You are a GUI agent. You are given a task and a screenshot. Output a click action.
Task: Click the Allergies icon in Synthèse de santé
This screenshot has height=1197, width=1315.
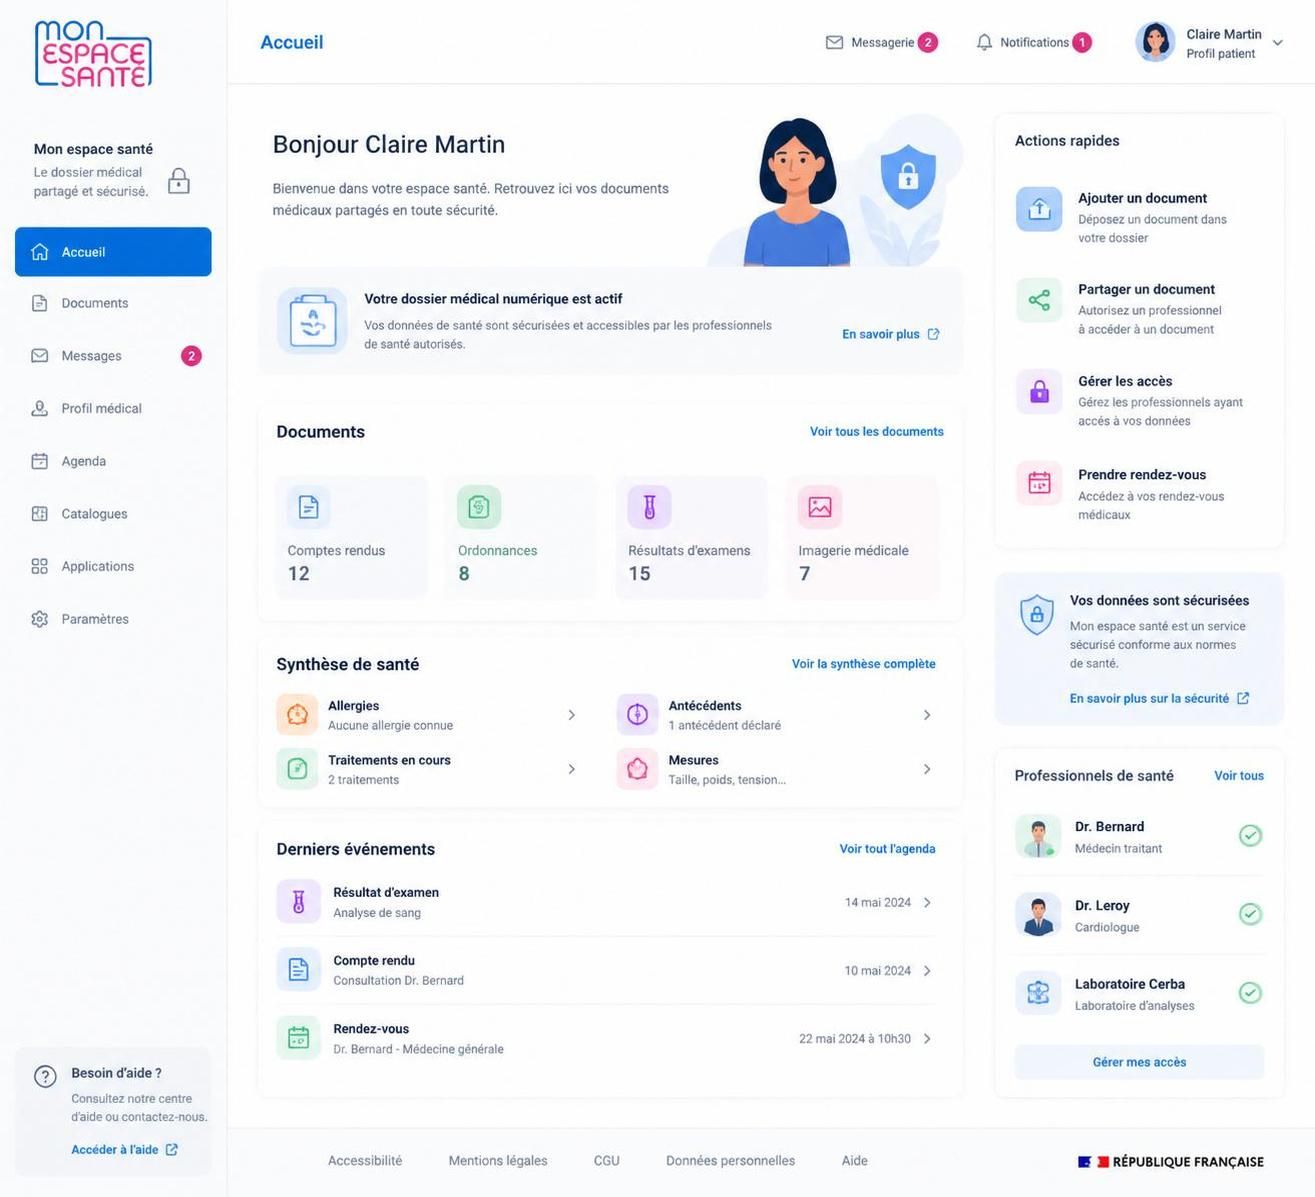[297, 715]
